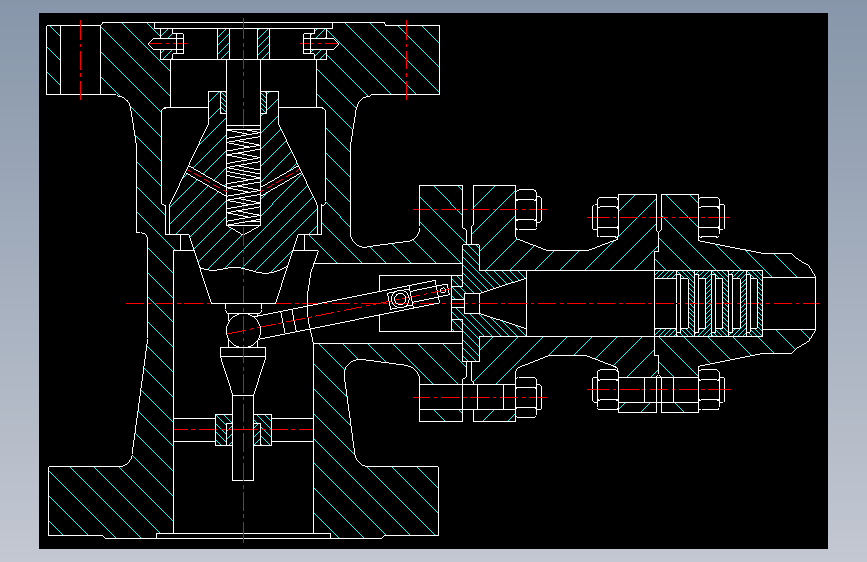Pick the pivot pin circle on the lever arm

[x=400, y=299]
